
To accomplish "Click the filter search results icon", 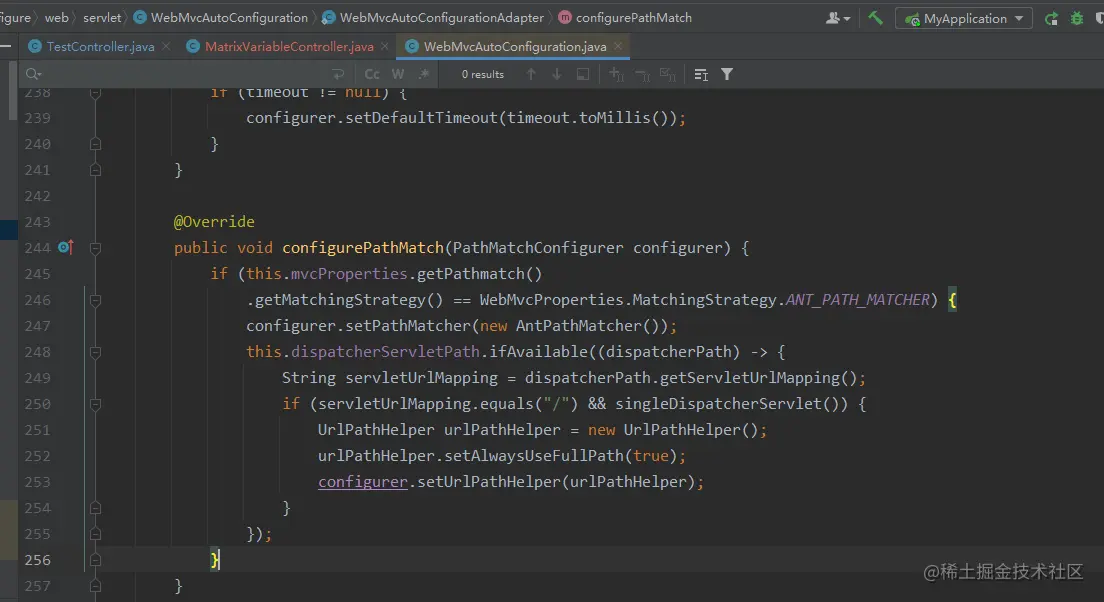I will pos(727,74).
